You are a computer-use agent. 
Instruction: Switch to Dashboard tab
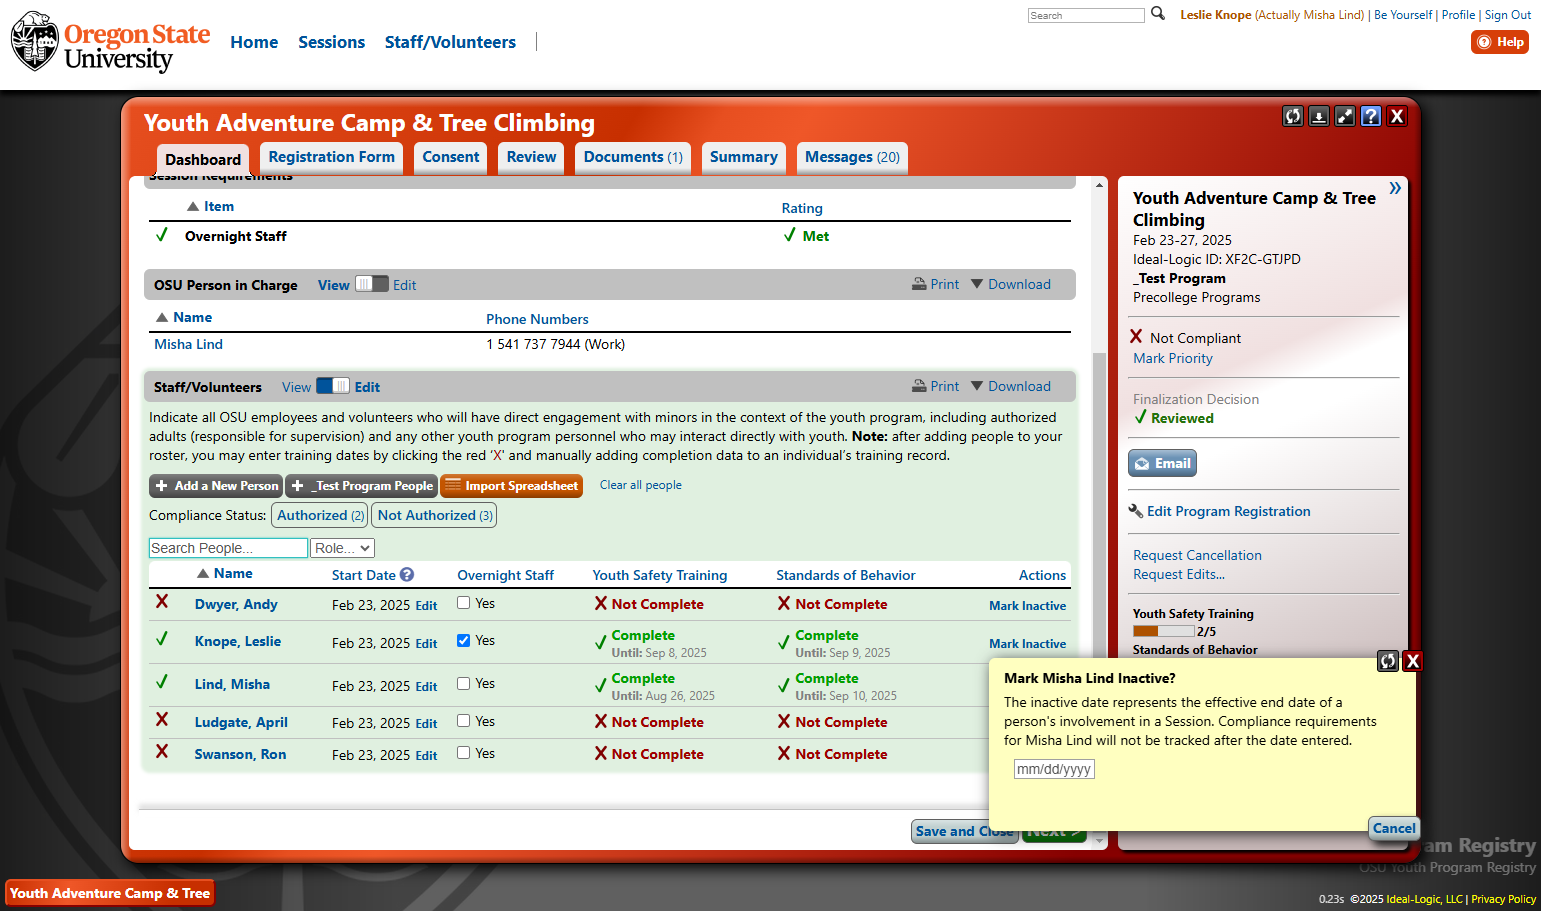pos(203,159)
